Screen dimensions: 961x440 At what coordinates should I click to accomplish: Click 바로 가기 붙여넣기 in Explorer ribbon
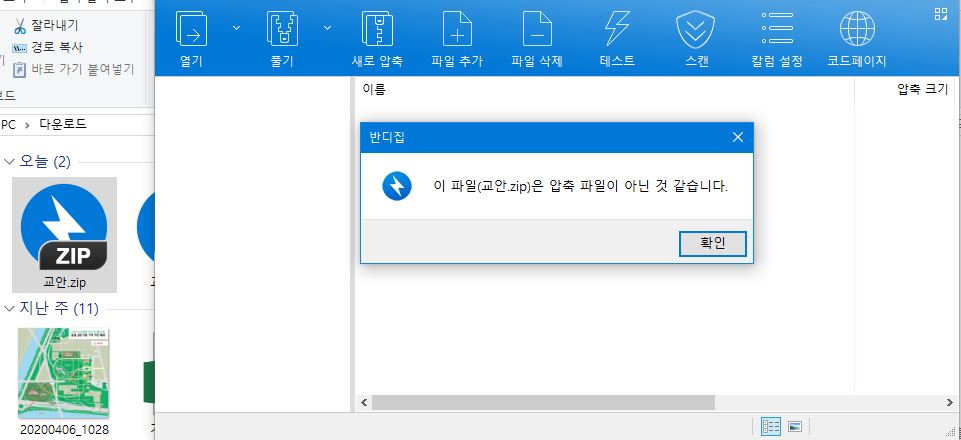pos(74,69)
